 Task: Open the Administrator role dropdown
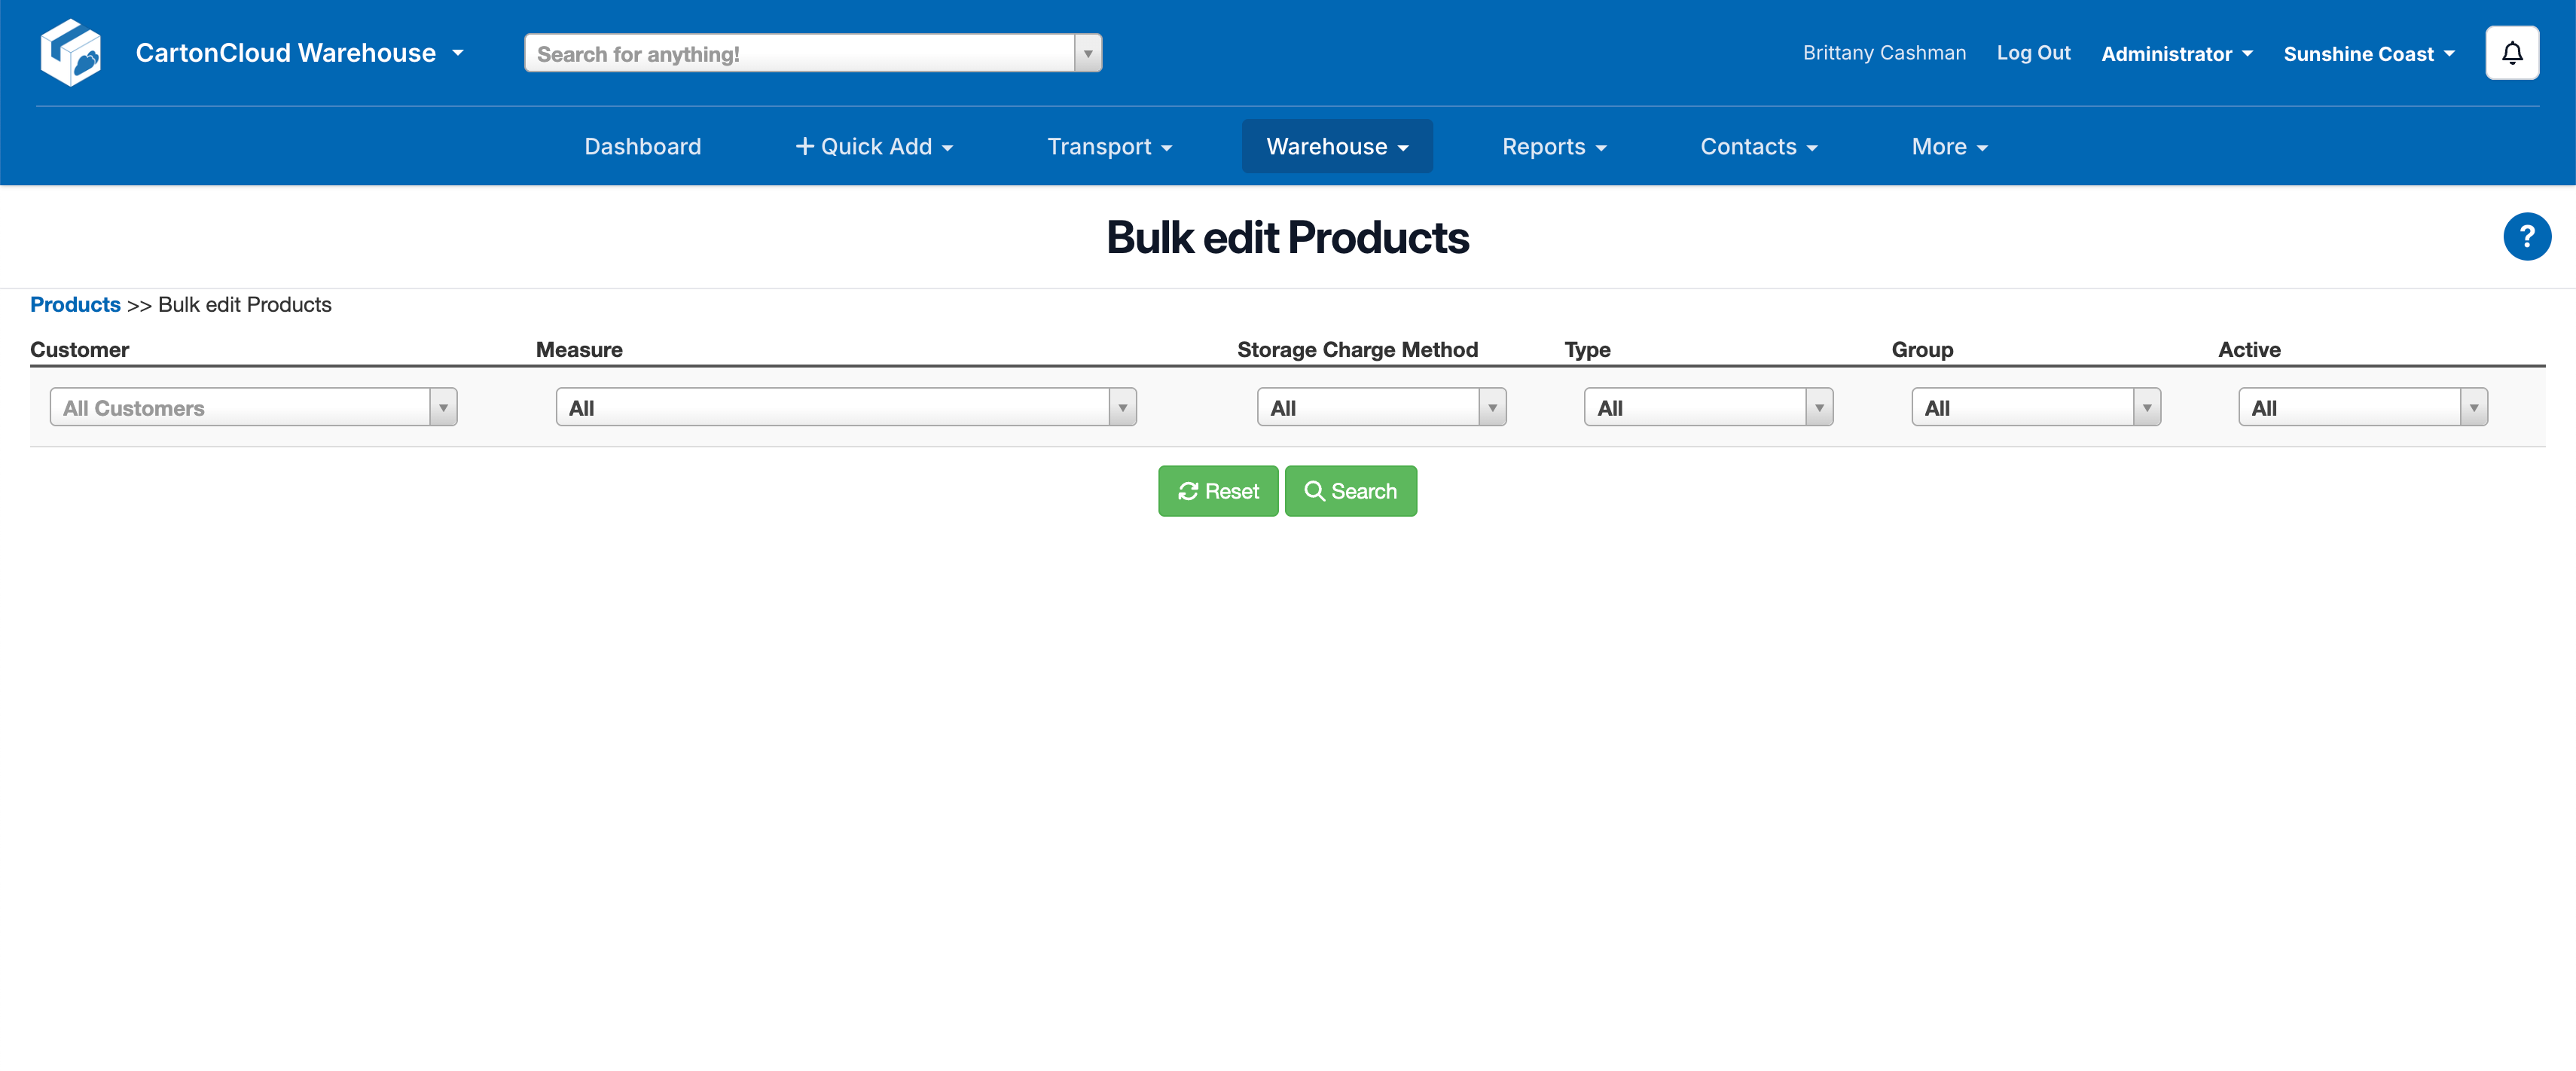[2176, 54]
